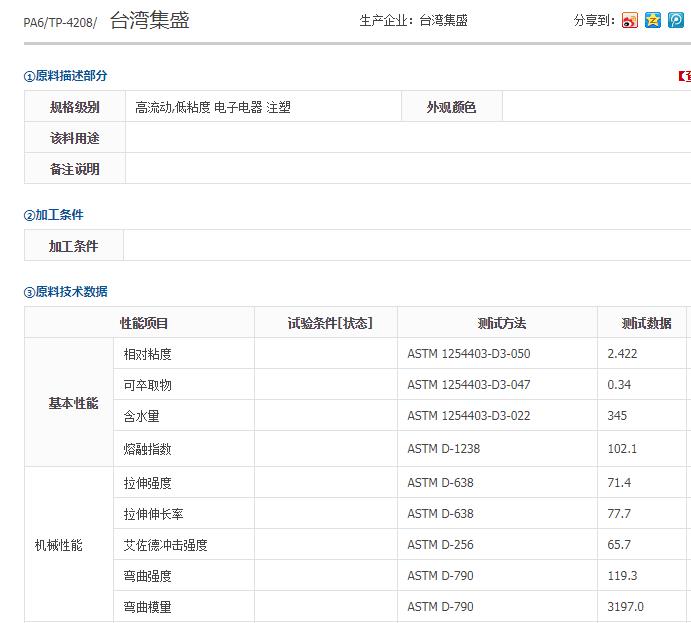The width and height of the screenshot is (691, 623).
Task: Click the 2.422 viscosity value
Action: point(622,354)
